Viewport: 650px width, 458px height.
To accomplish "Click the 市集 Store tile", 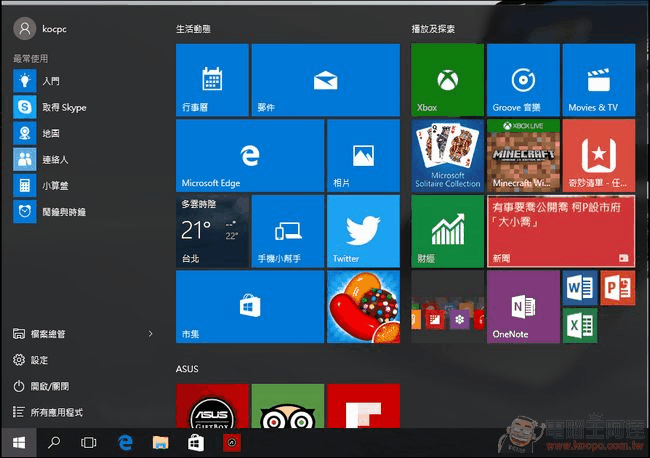I will point(249,306).
